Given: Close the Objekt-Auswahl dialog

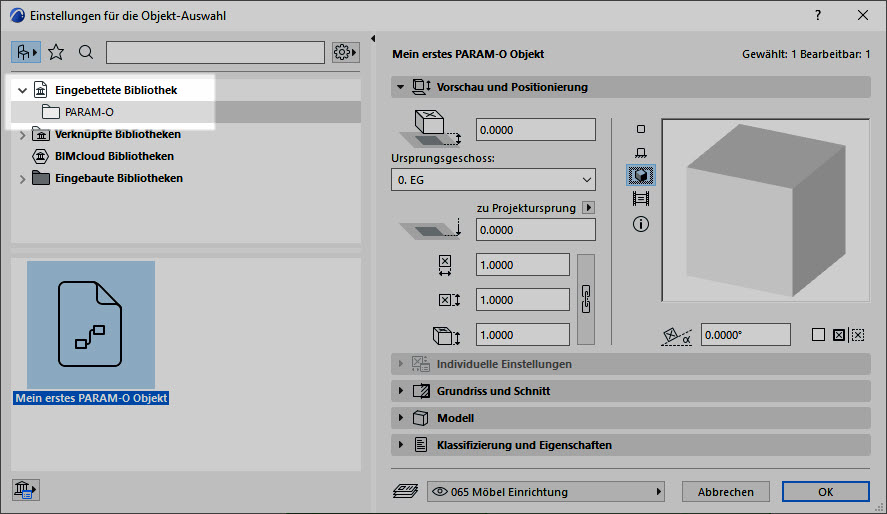Looking at the screenshot, I should click(x=863, y=15).
